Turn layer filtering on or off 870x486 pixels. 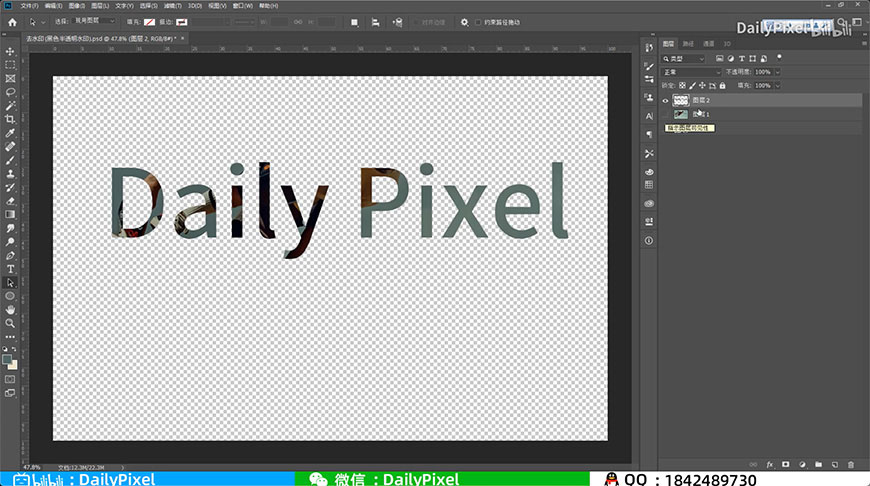(779, 57)
